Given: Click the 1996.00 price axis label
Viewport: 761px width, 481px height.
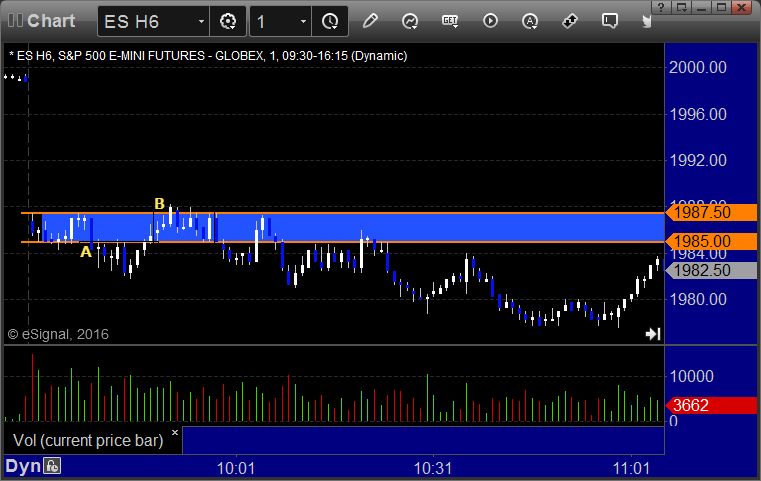Looking at the screenshot, I should tap(697, 114).
